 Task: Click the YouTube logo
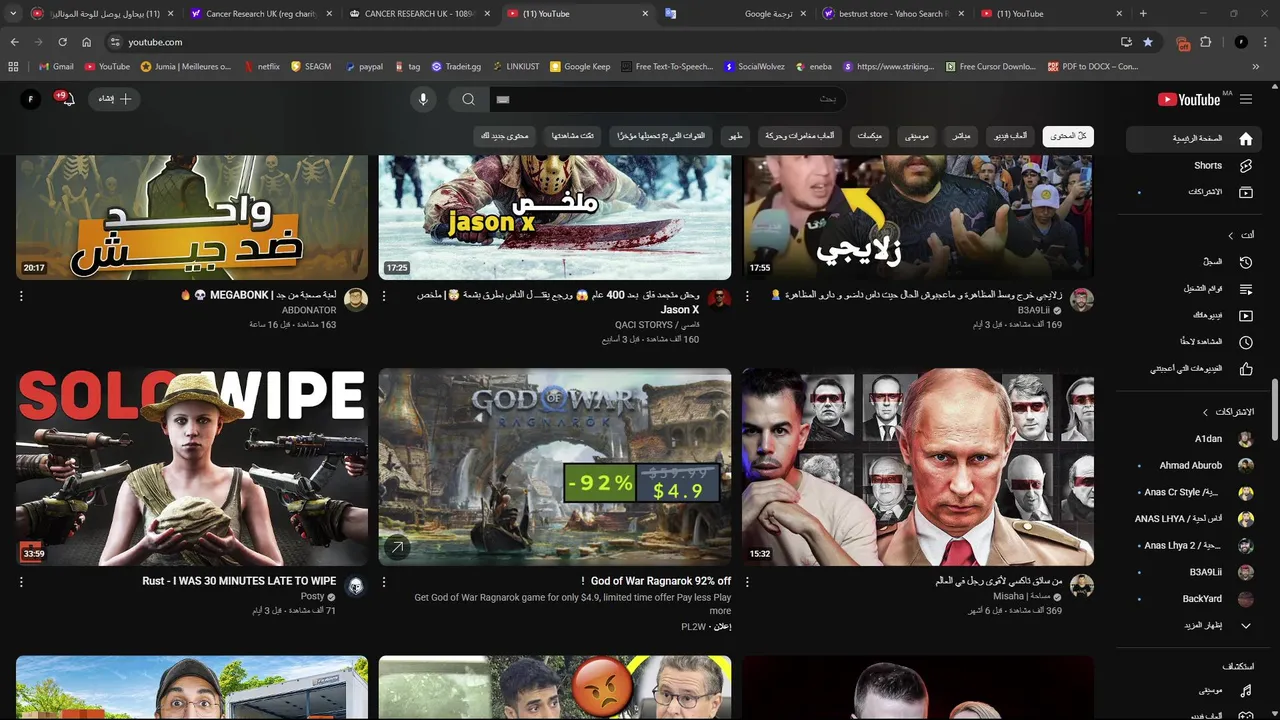1189,99
